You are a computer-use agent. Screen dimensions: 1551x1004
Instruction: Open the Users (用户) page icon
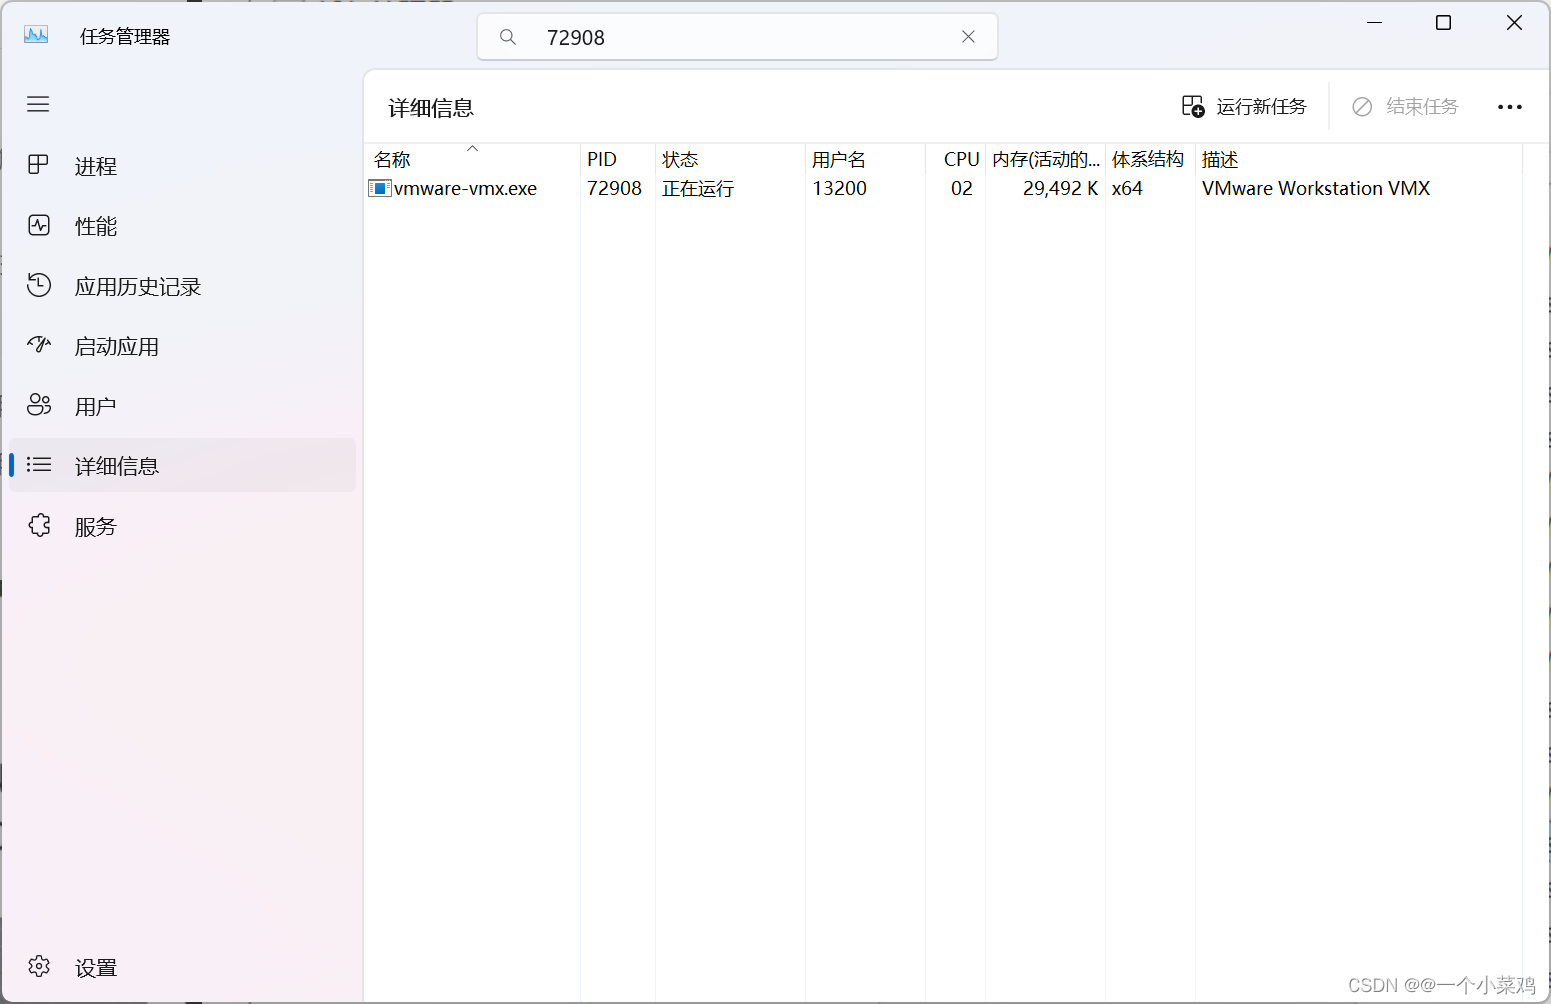click(39, 405)
